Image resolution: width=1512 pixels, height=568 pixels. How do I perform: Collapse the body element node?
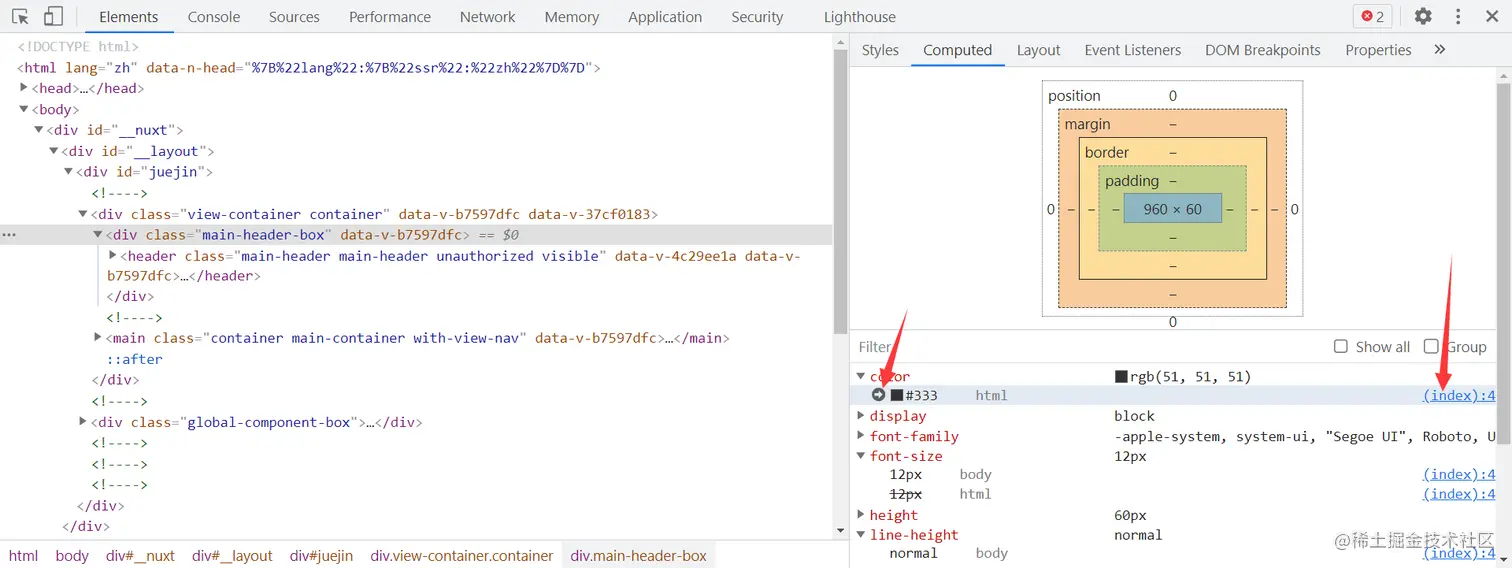pyautogui.click(x=25, y=109)
